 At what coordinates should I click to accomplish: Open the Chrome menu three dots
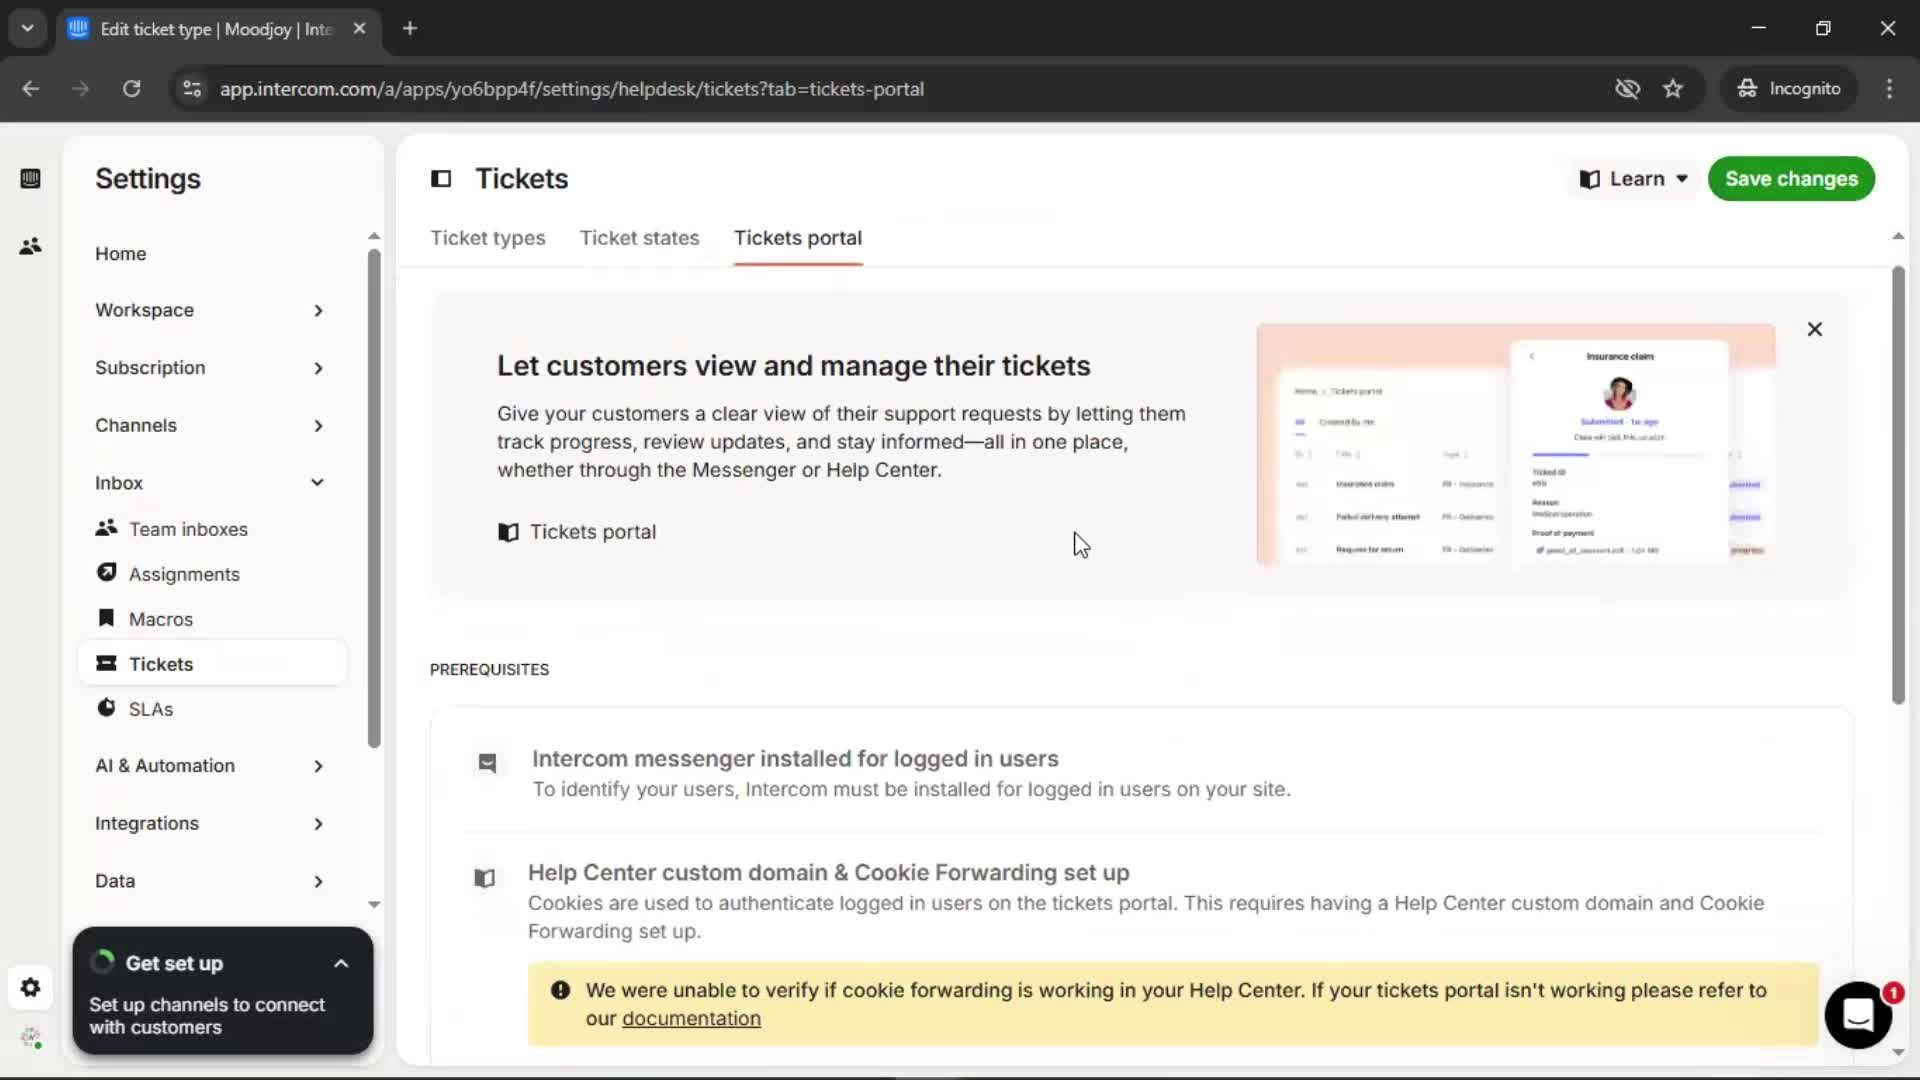(1889, 89)
